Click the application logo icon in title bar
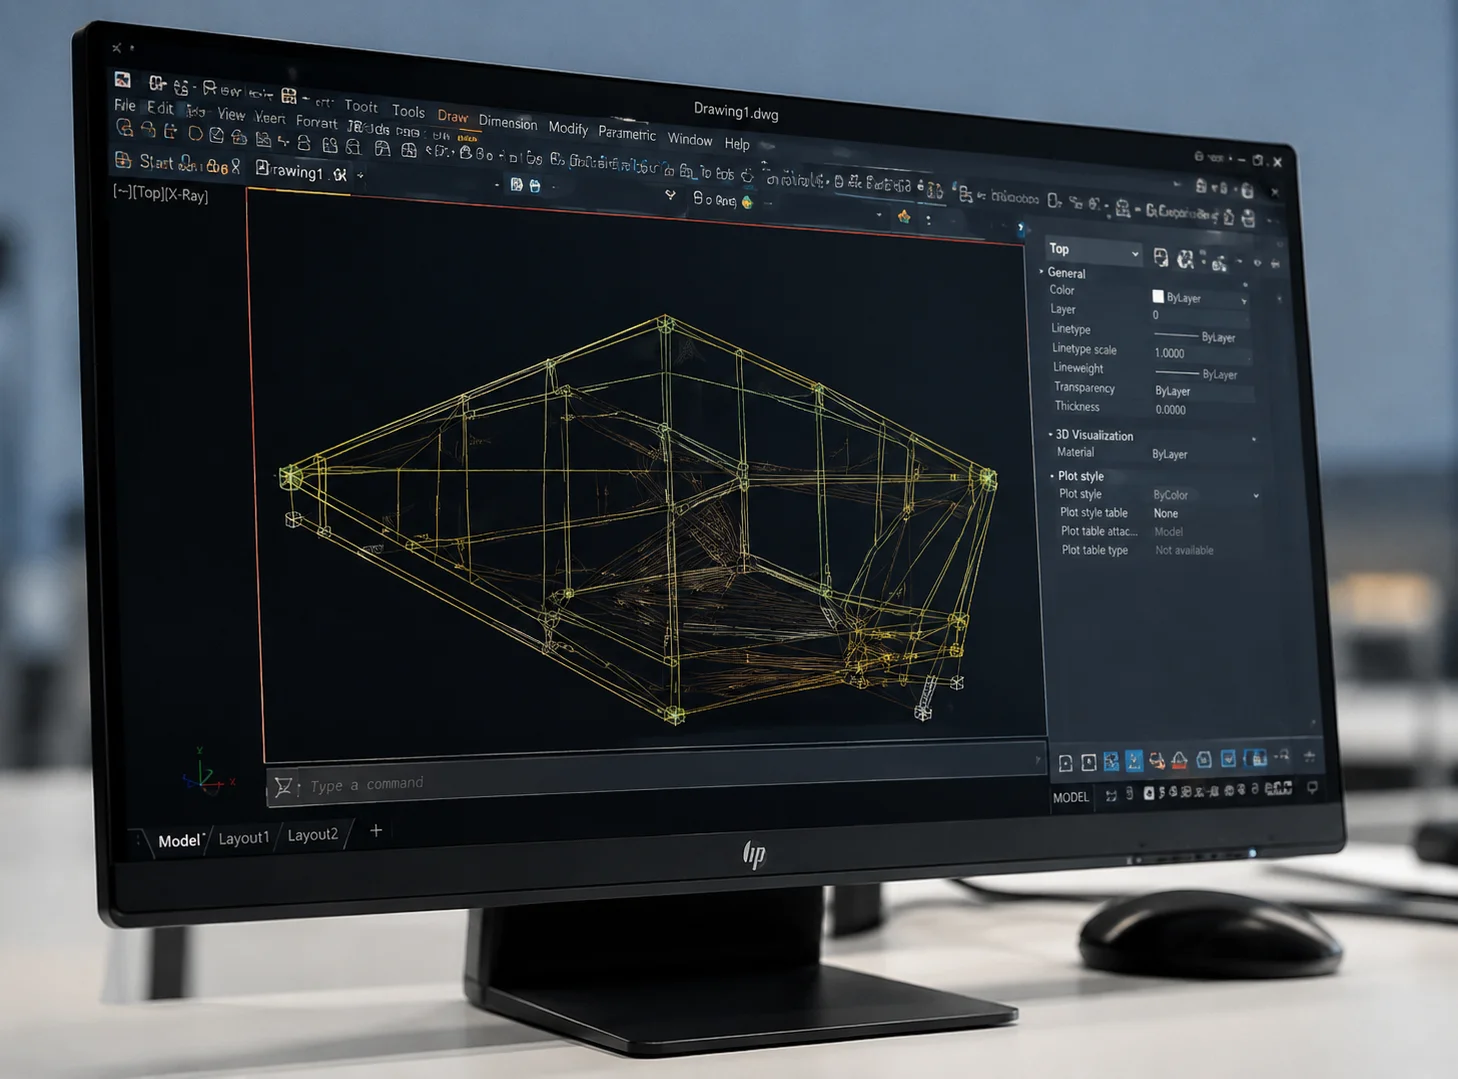 (x=122, y=80)
